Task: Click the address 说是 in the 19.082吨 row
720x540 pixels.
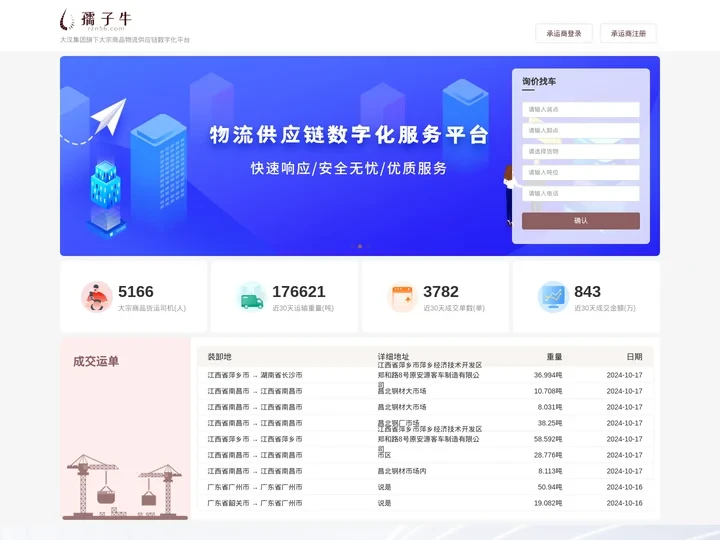Action: [384, 503]
